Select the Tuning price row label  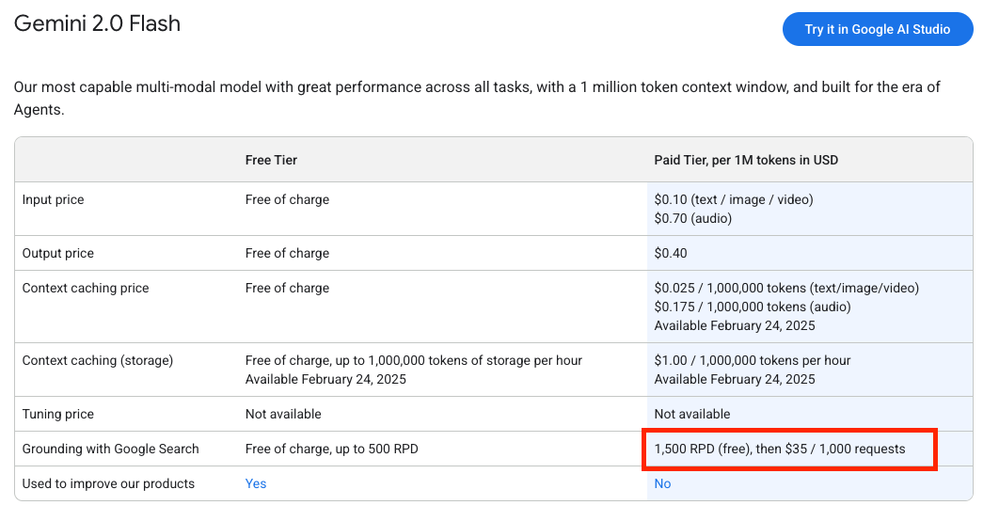tap(58, 414)
